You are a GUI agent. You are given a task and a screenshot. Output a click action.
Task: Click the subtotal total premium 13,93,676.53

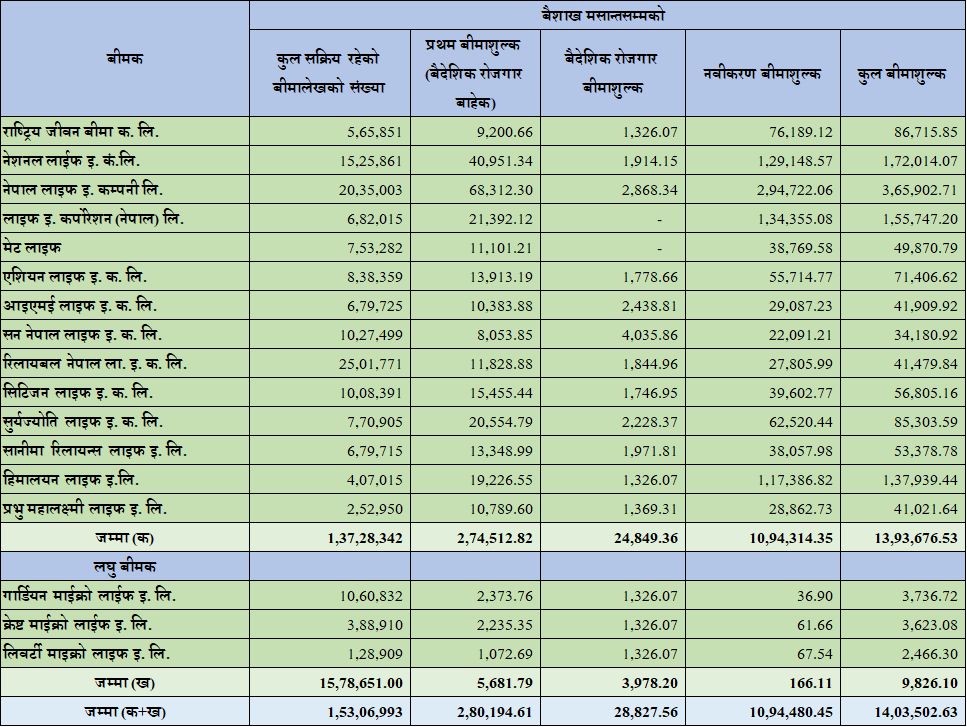click(x=916, y=538)
